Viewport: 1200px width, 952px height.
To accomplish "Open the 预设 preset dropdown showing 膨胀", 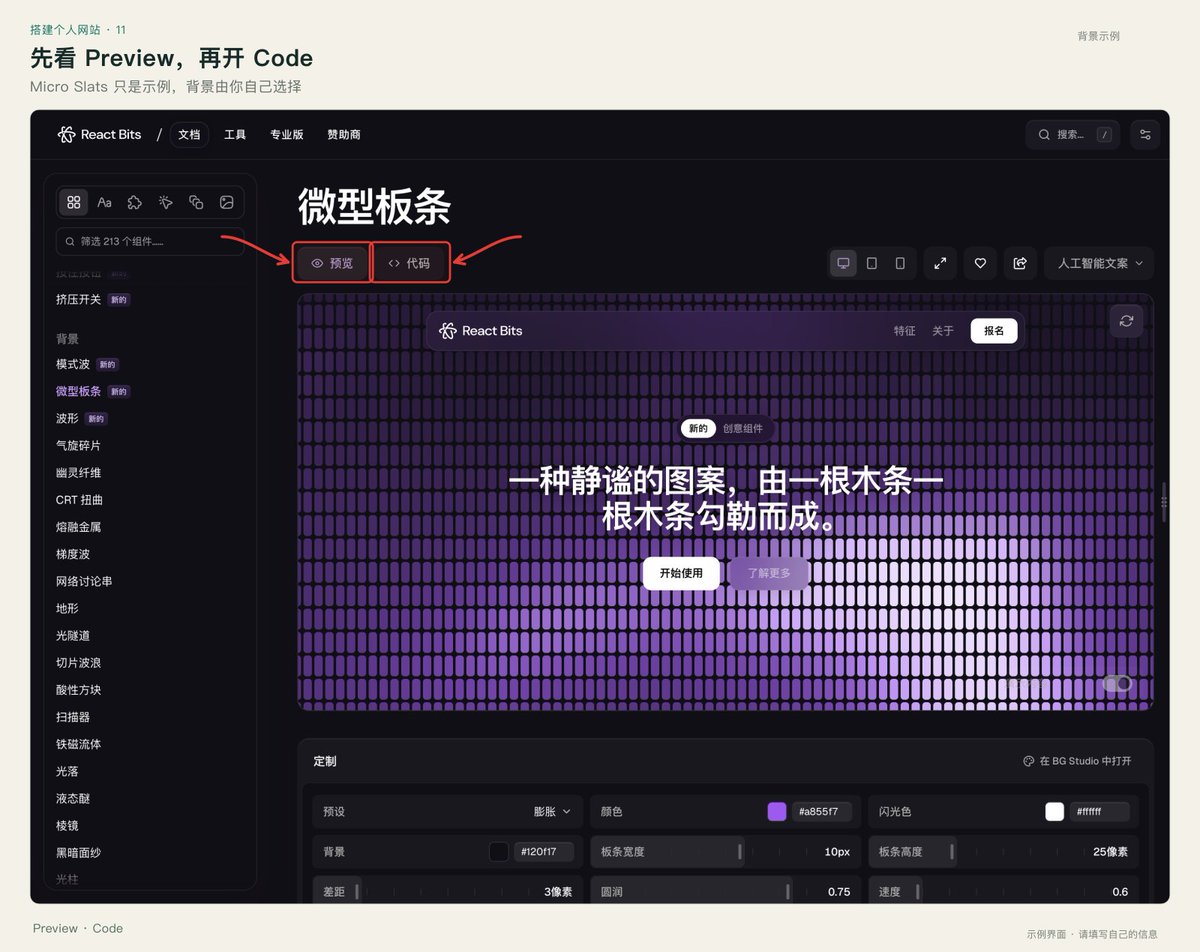I will (552, 811).
